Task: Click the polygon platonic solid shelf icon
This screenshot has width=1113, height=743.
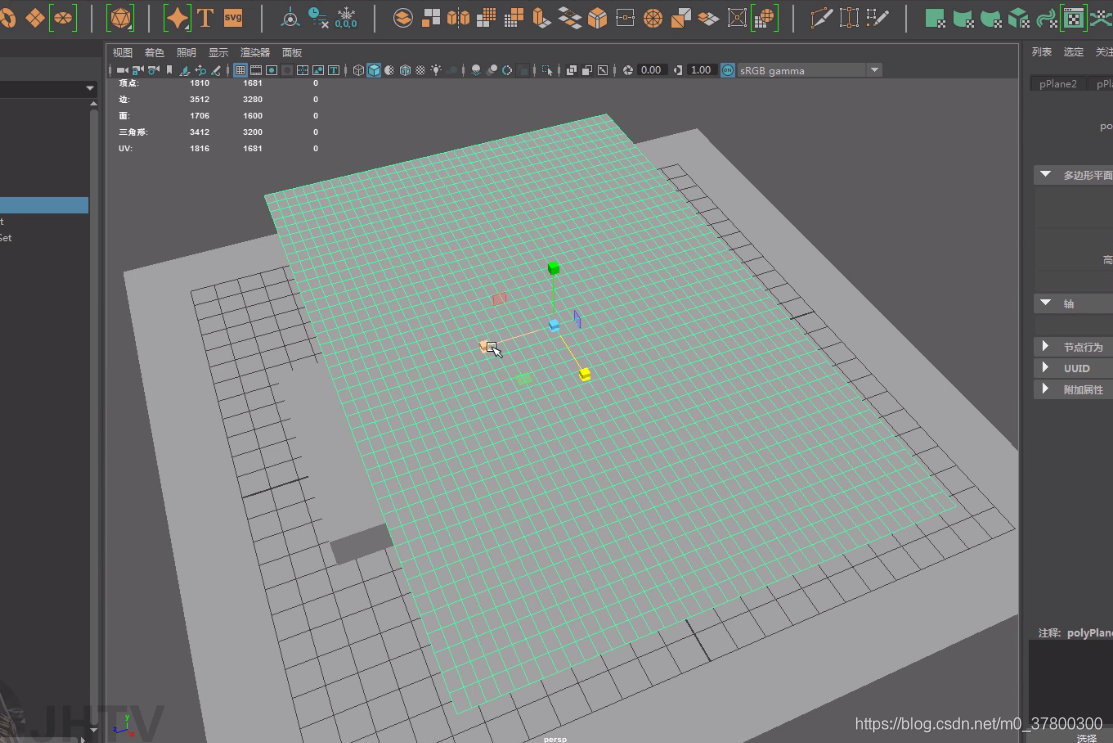Action: pyautogui.click(x=120, y=18)
